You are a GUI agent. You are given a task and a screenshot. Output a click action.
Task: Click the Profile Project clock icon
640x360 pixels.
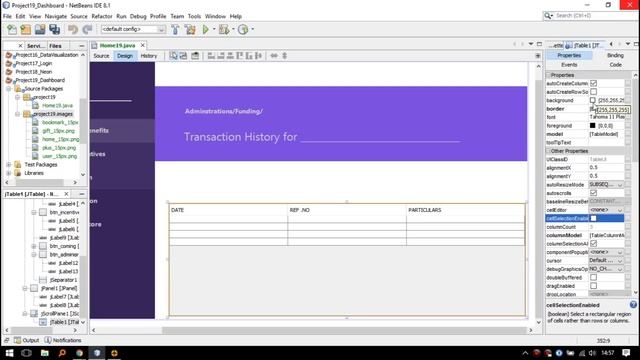pos(243,29)
